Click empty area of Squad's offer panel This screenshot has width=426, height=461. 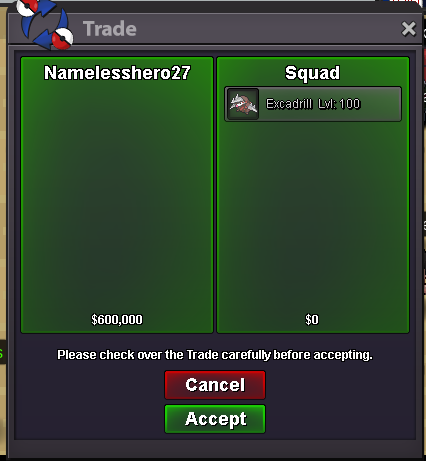tap(313, 217)
